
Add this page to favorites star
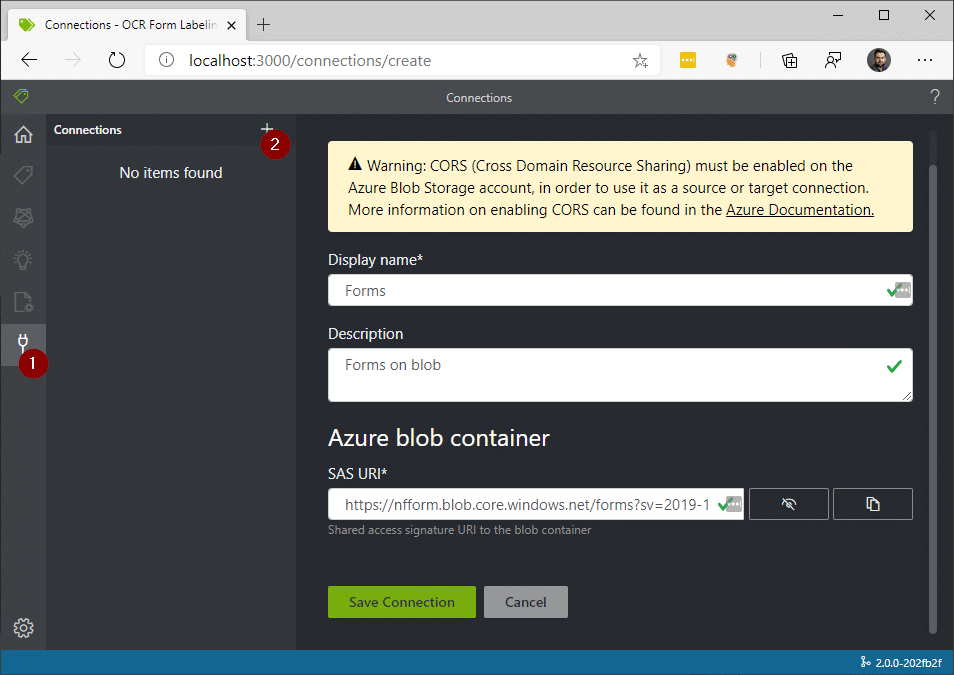[640, 60]
